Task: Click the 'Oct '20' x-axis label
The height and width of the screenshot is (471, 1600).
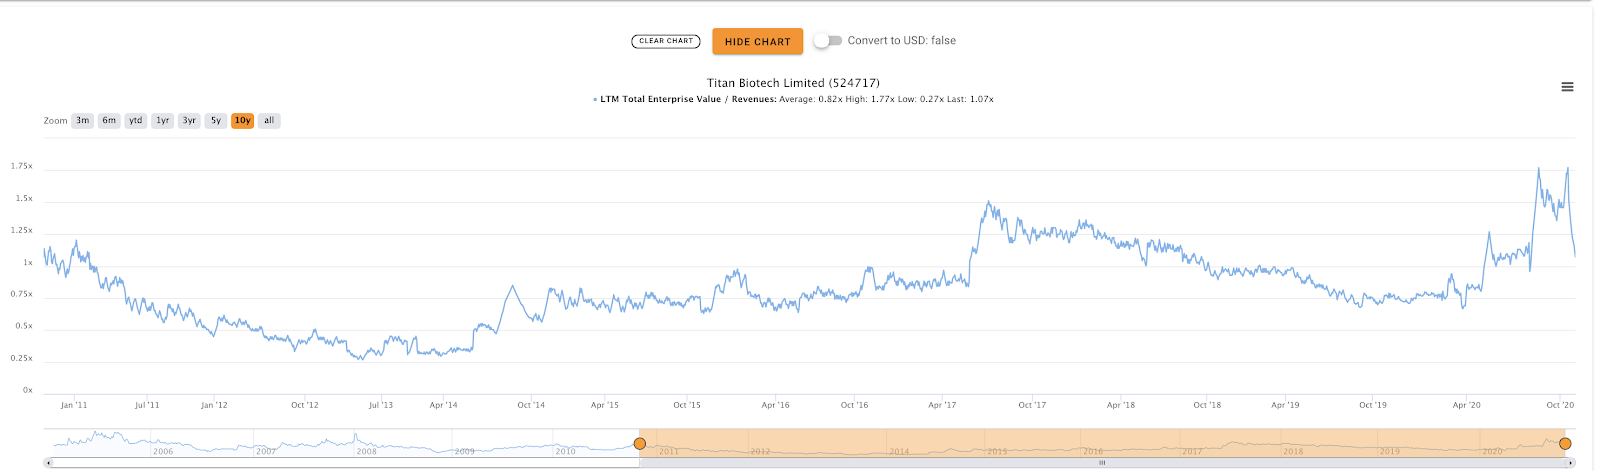Action: coord(1560,405)
